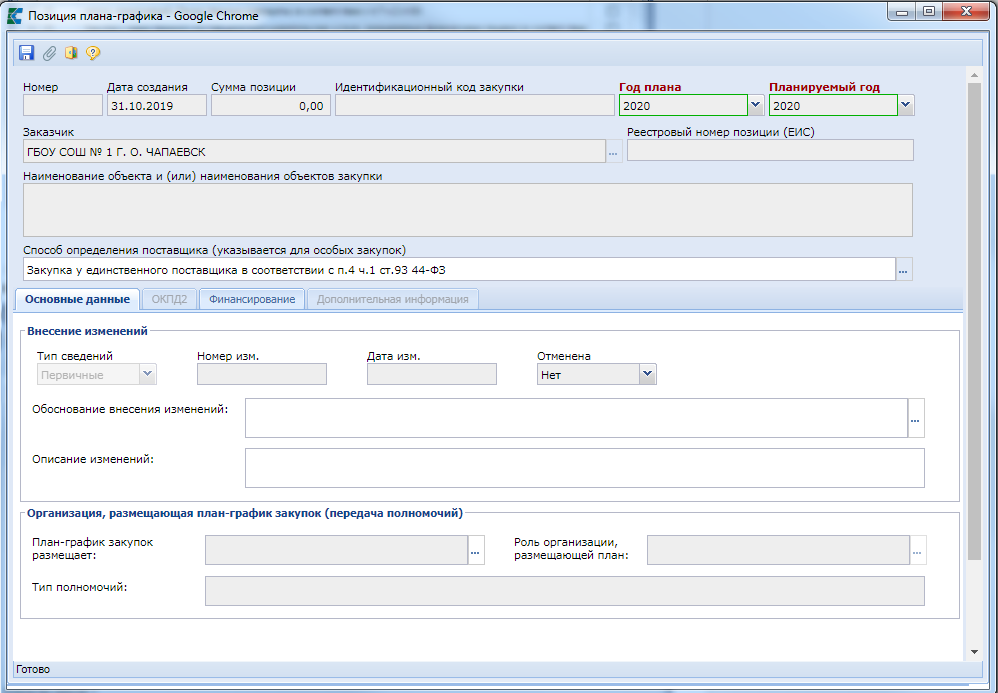Viewport: 998px width, 693px height.
Task: Click ellipsis beside Роль организации field
Action: pos(917,550)
